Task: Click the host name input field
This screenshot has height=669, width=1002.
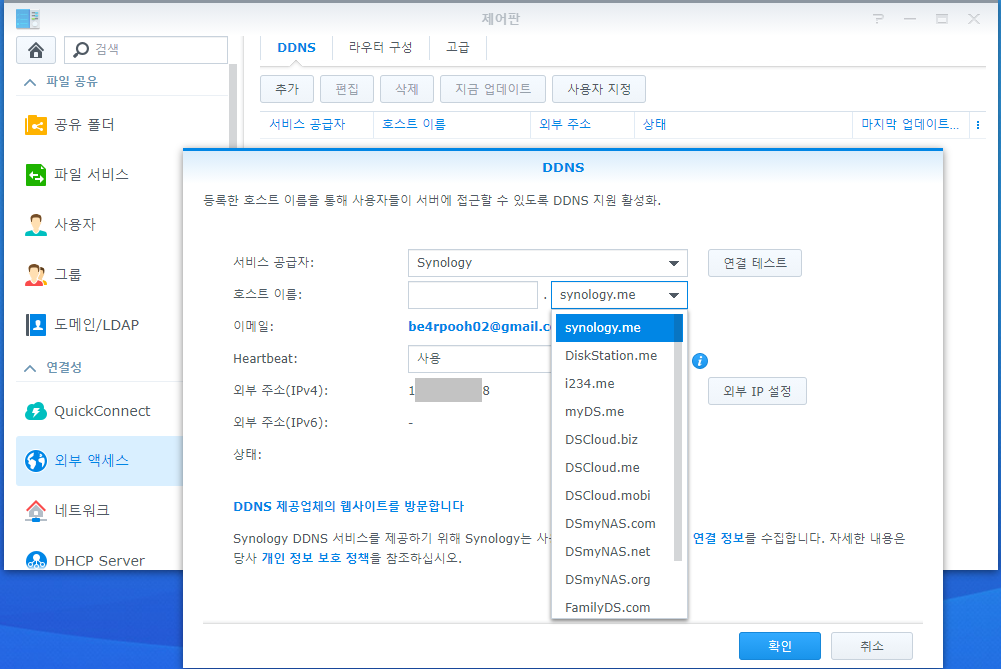Action: tap(473, 295)
